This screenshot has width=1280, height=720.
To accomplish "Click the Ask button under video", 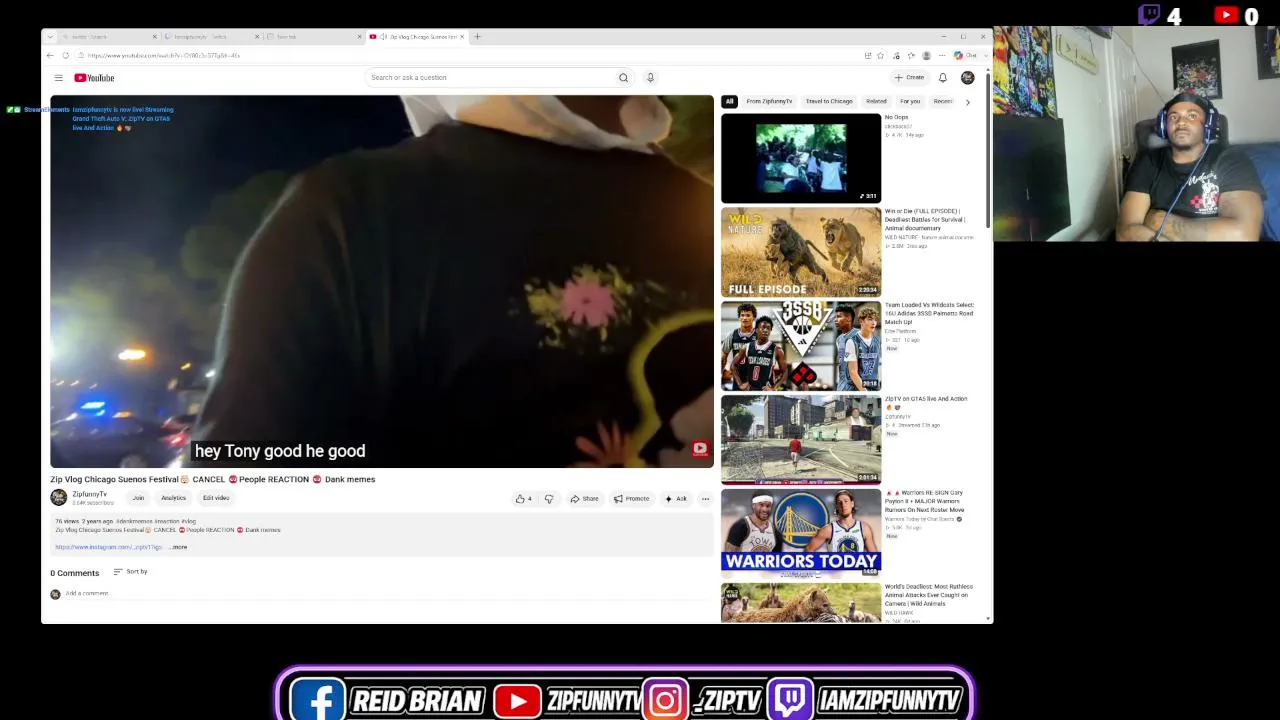I will tap(676, 499).
